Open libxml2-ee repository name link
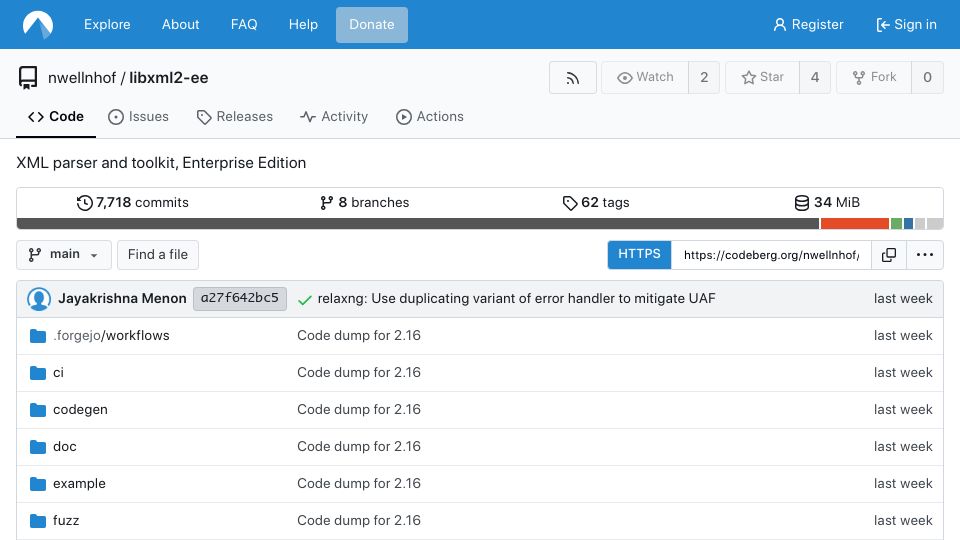The height and width of the screenshot is (540, 960). coord(168,78)
